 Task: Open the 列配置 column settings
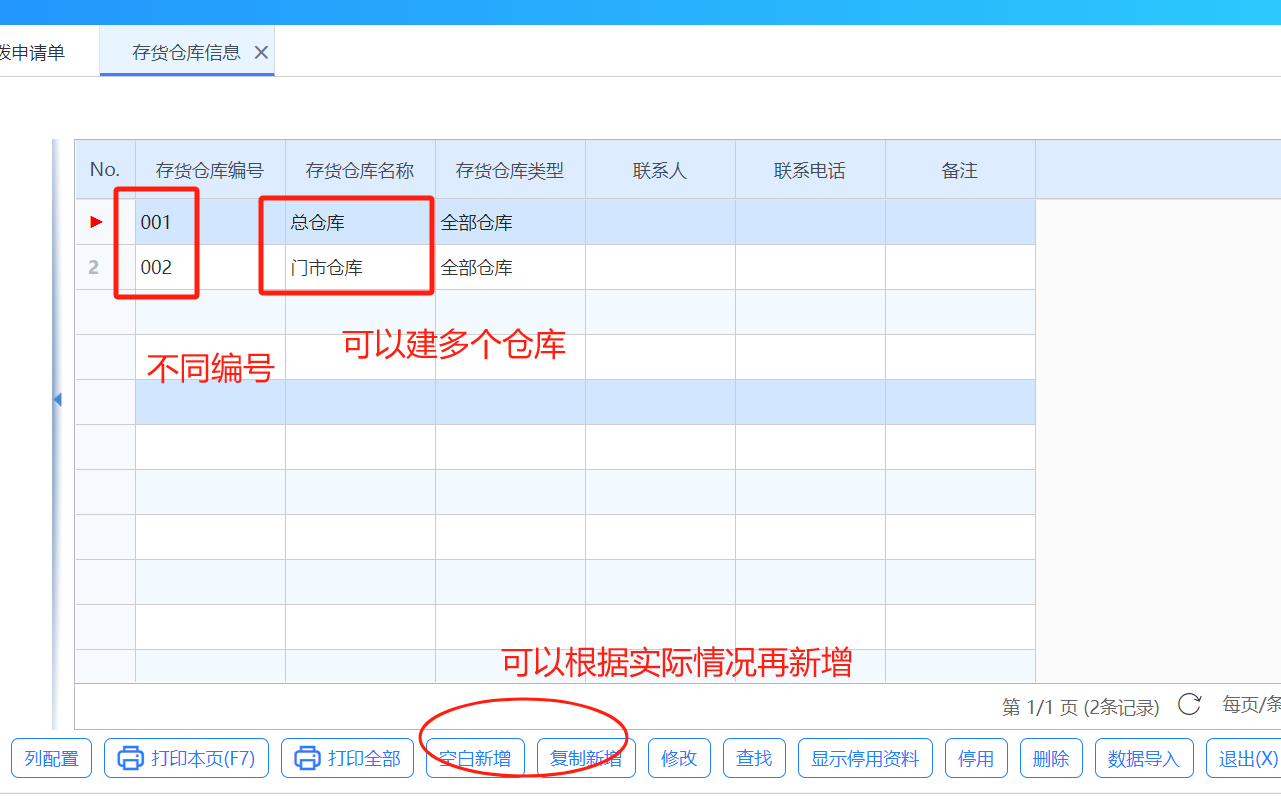coord(51,759)
